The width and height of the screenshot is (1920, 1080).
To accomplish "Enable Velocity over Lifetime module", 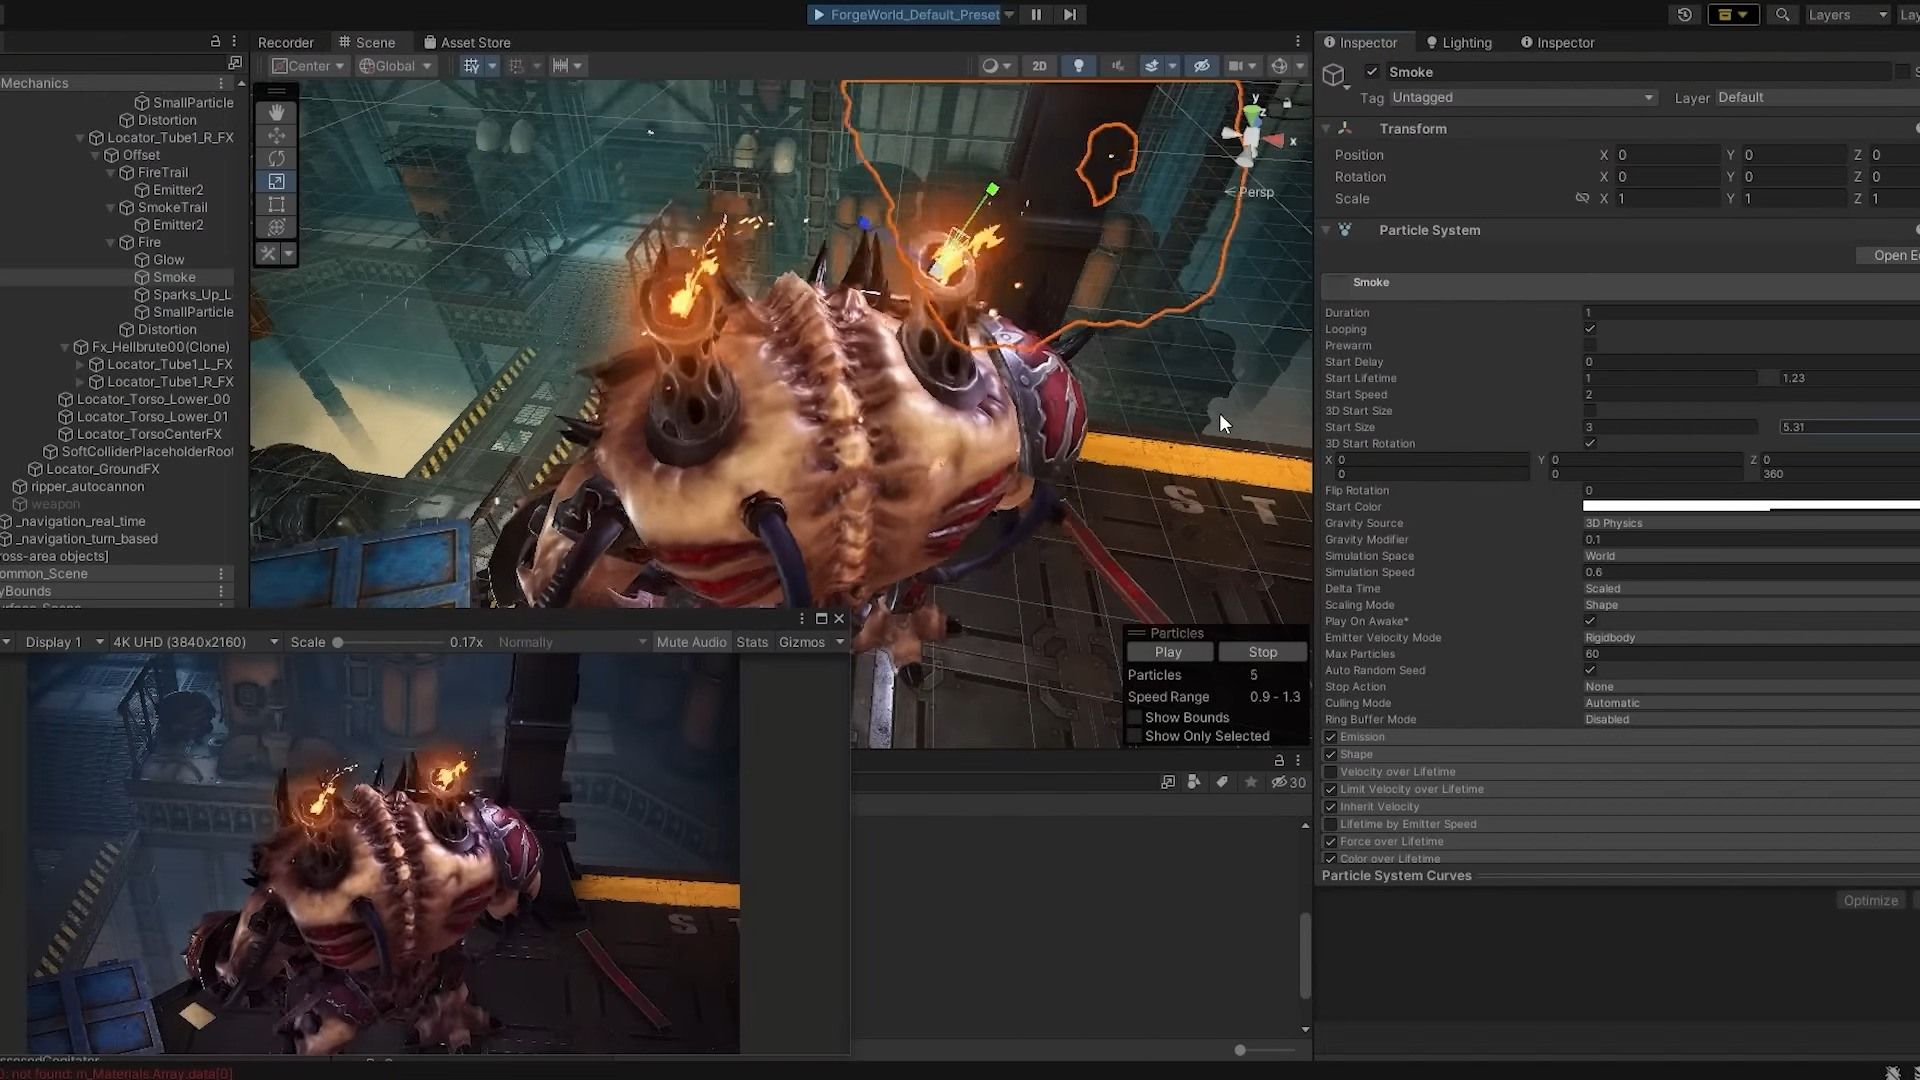I will [1330, 772].
